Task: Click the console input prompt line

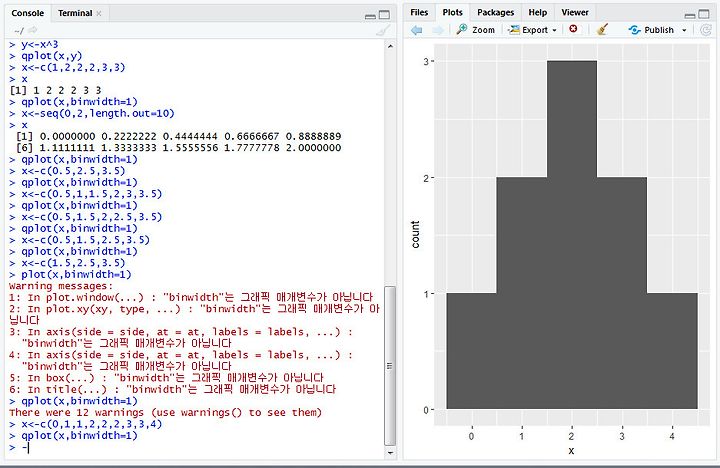Action: click(x=195, y=447)
